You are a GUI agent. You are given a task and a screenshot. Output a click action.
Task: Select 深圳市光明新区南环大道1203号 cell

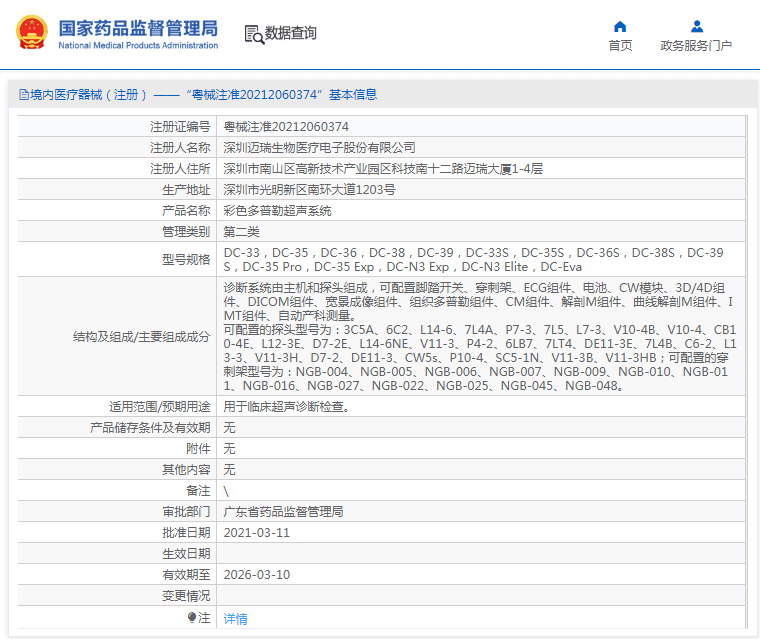pyautogui.click(x=480, y=190)
